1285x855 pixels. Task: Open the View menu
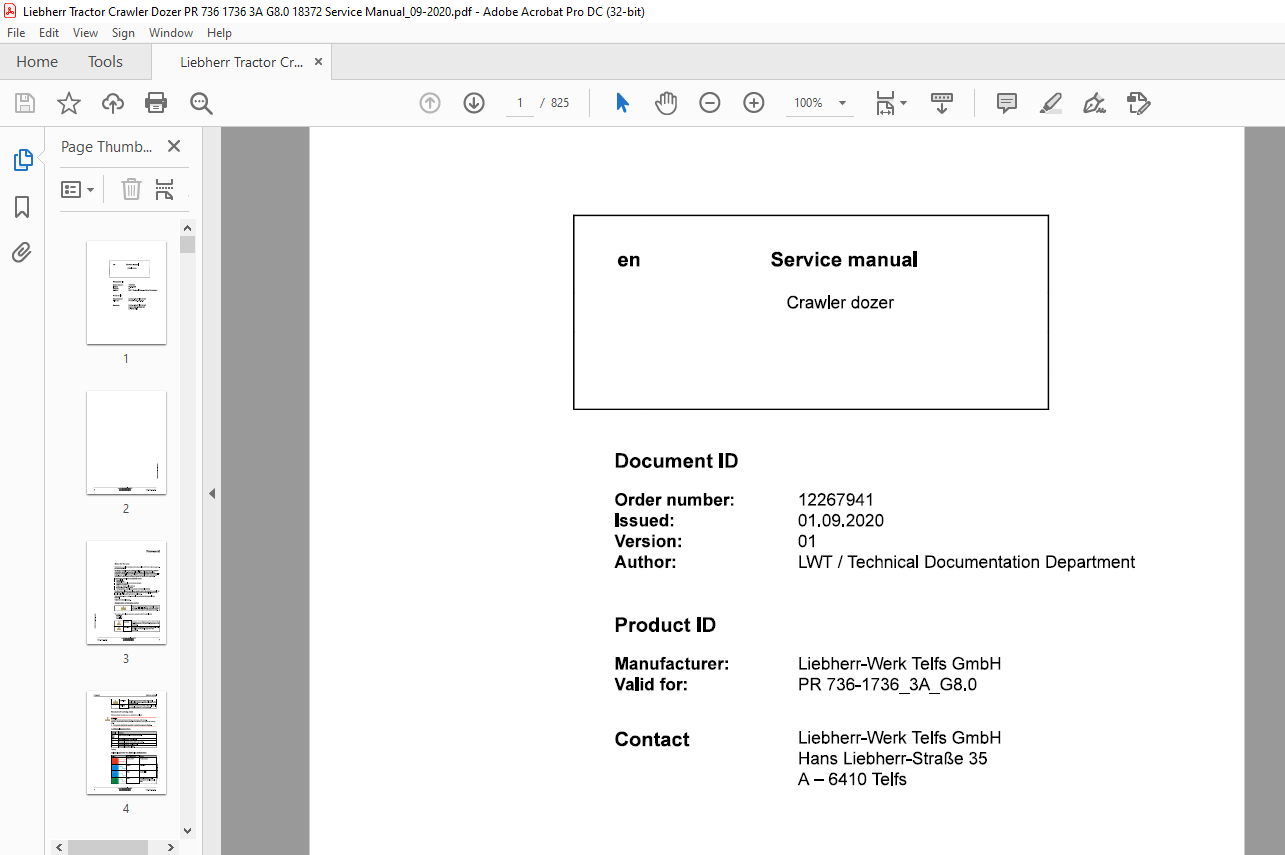pyautogui.click(x=85, y=33)
